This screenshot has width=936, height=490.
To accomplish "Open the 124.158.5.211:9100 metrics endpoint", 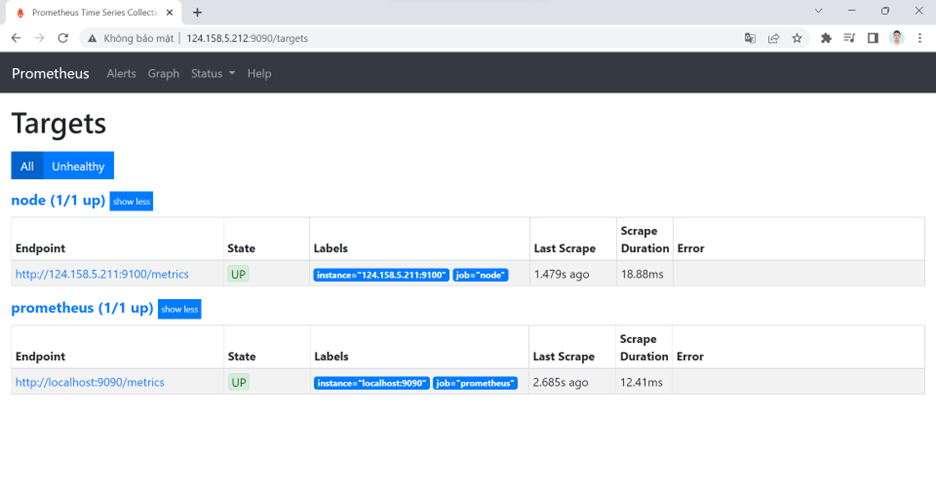I will 102,274.
